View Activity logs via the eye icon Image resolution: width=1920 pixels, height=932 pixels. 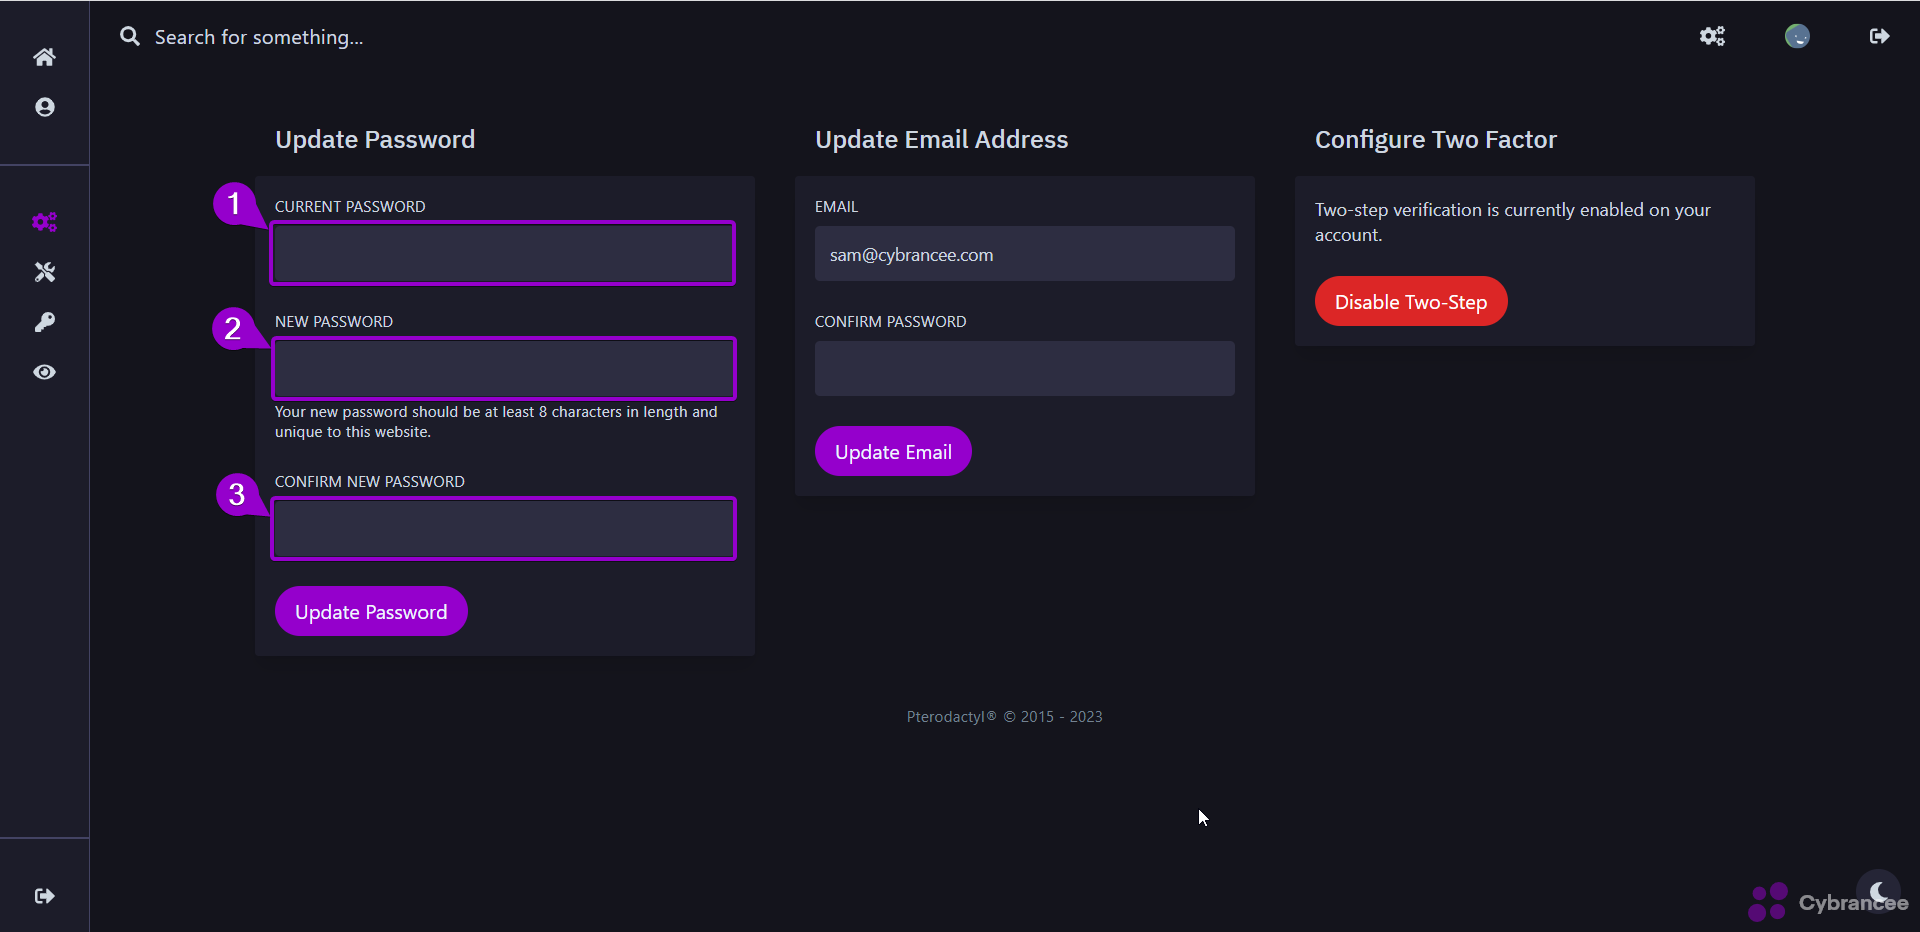[44, 372]
